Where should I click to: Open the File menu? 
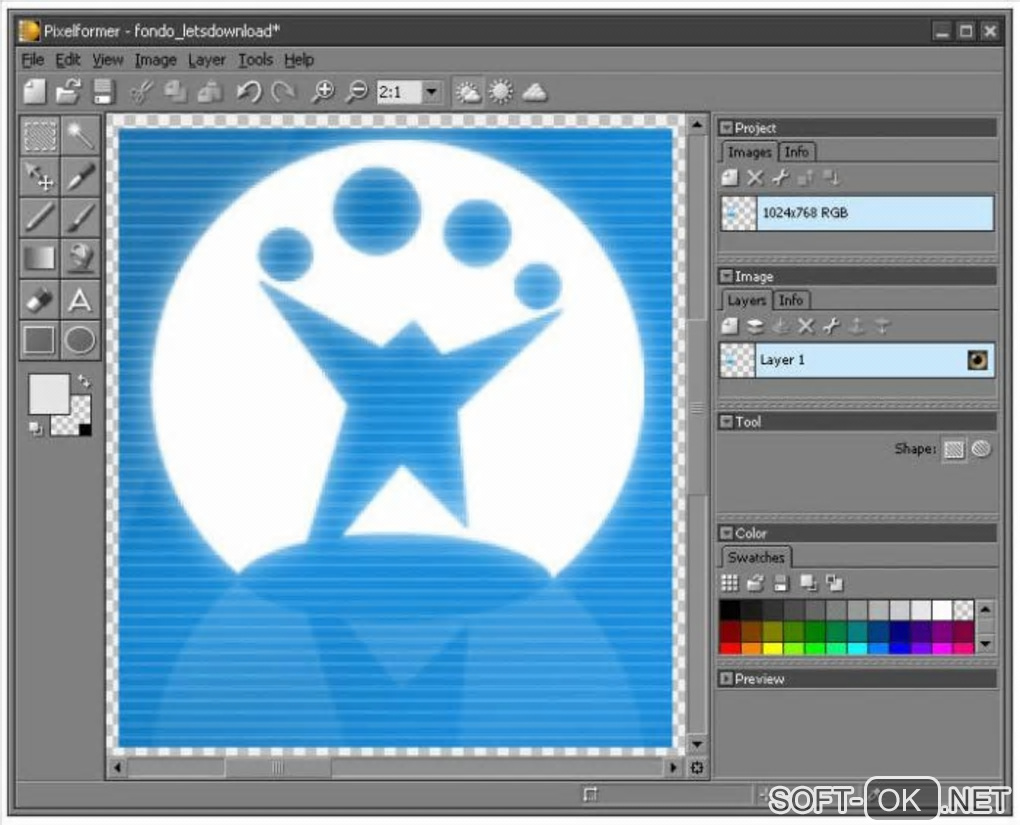33,60
